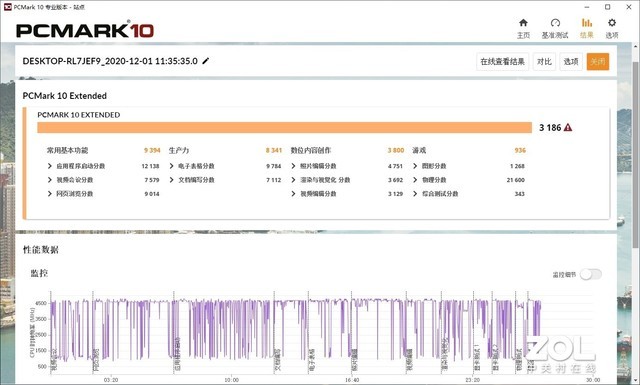Click the Compare (对比) button
Screen dimensions: 640x385
(x=544, y=62)
